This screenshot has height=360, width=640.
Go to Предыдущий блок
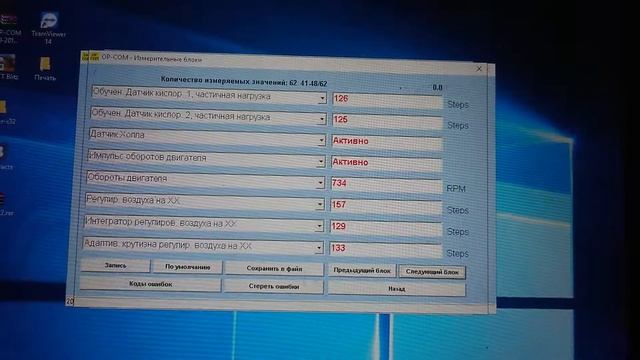362,270
